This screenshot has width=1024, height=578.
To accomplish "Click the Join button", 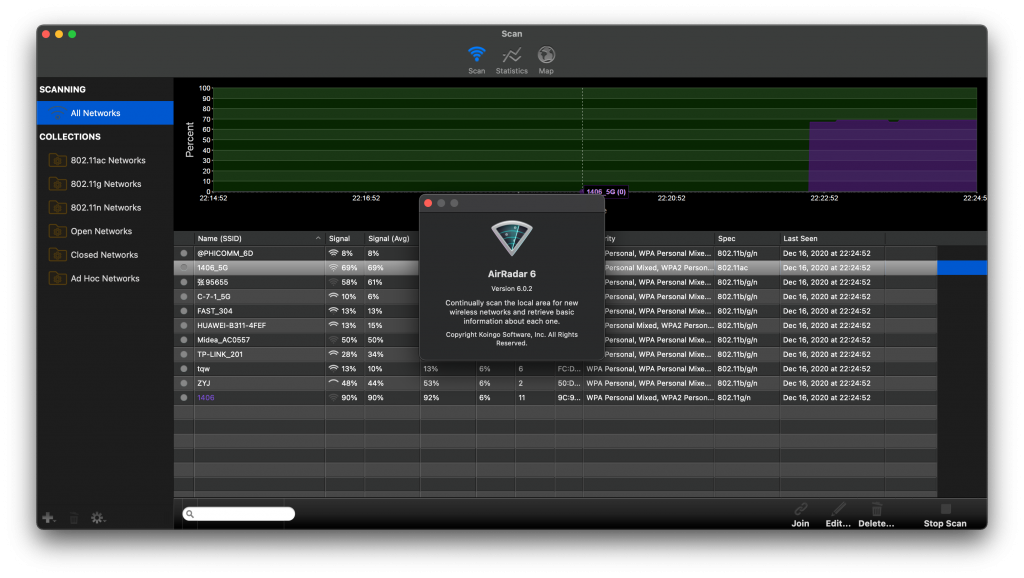I will pos(801,515).
